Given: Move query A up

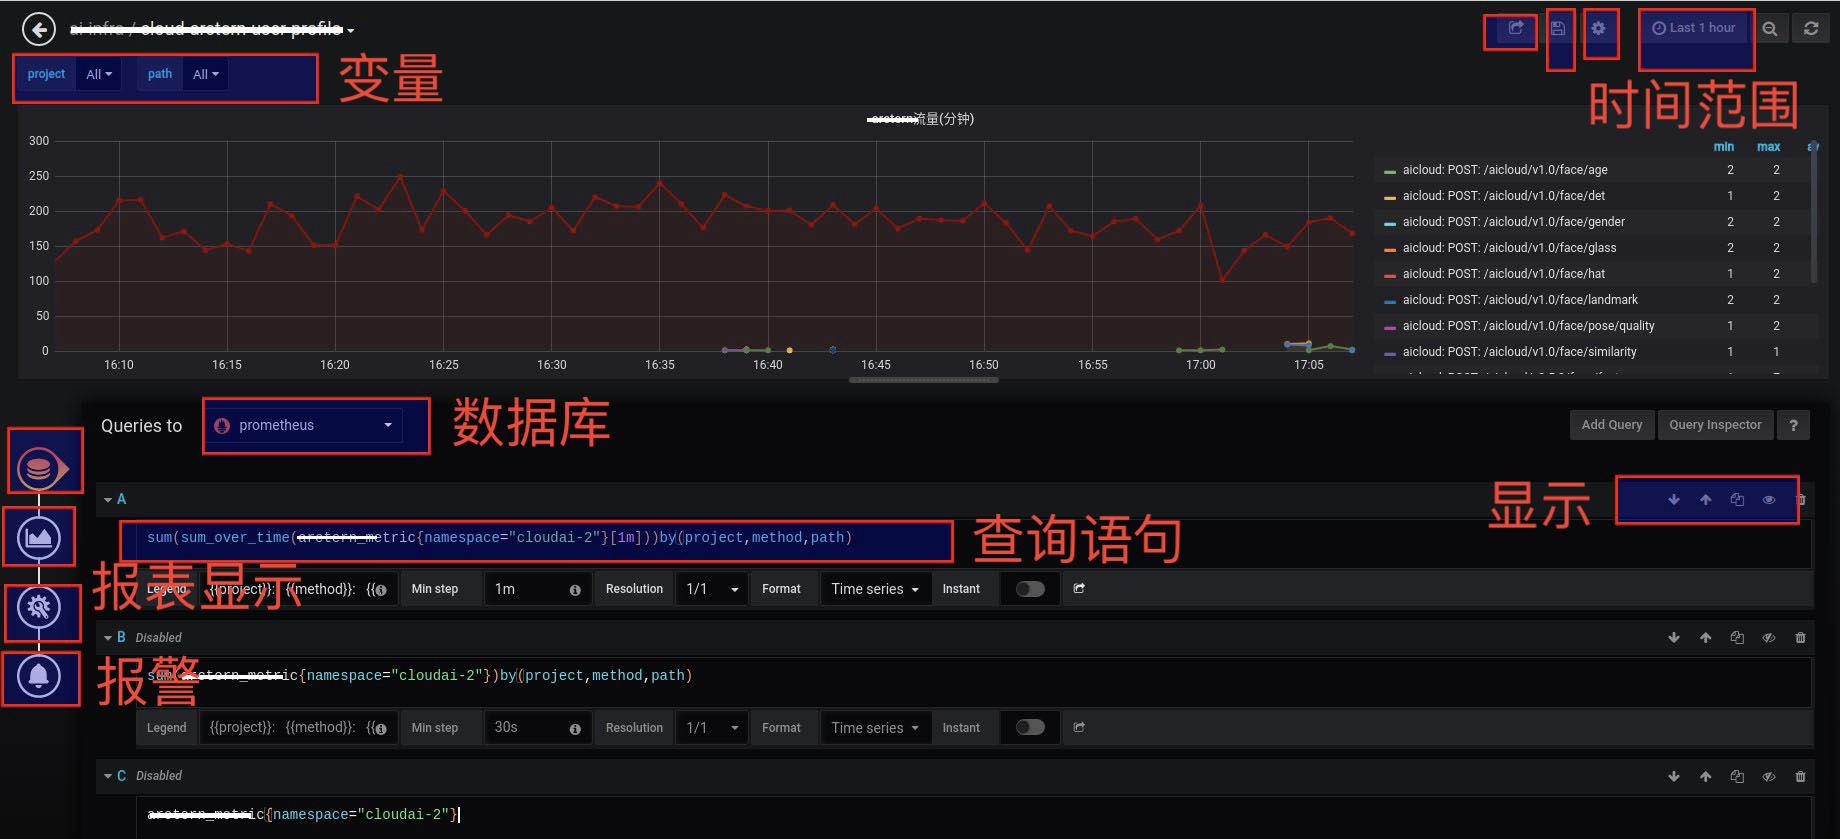Looking at the screenshot, I should [1706, 500].
